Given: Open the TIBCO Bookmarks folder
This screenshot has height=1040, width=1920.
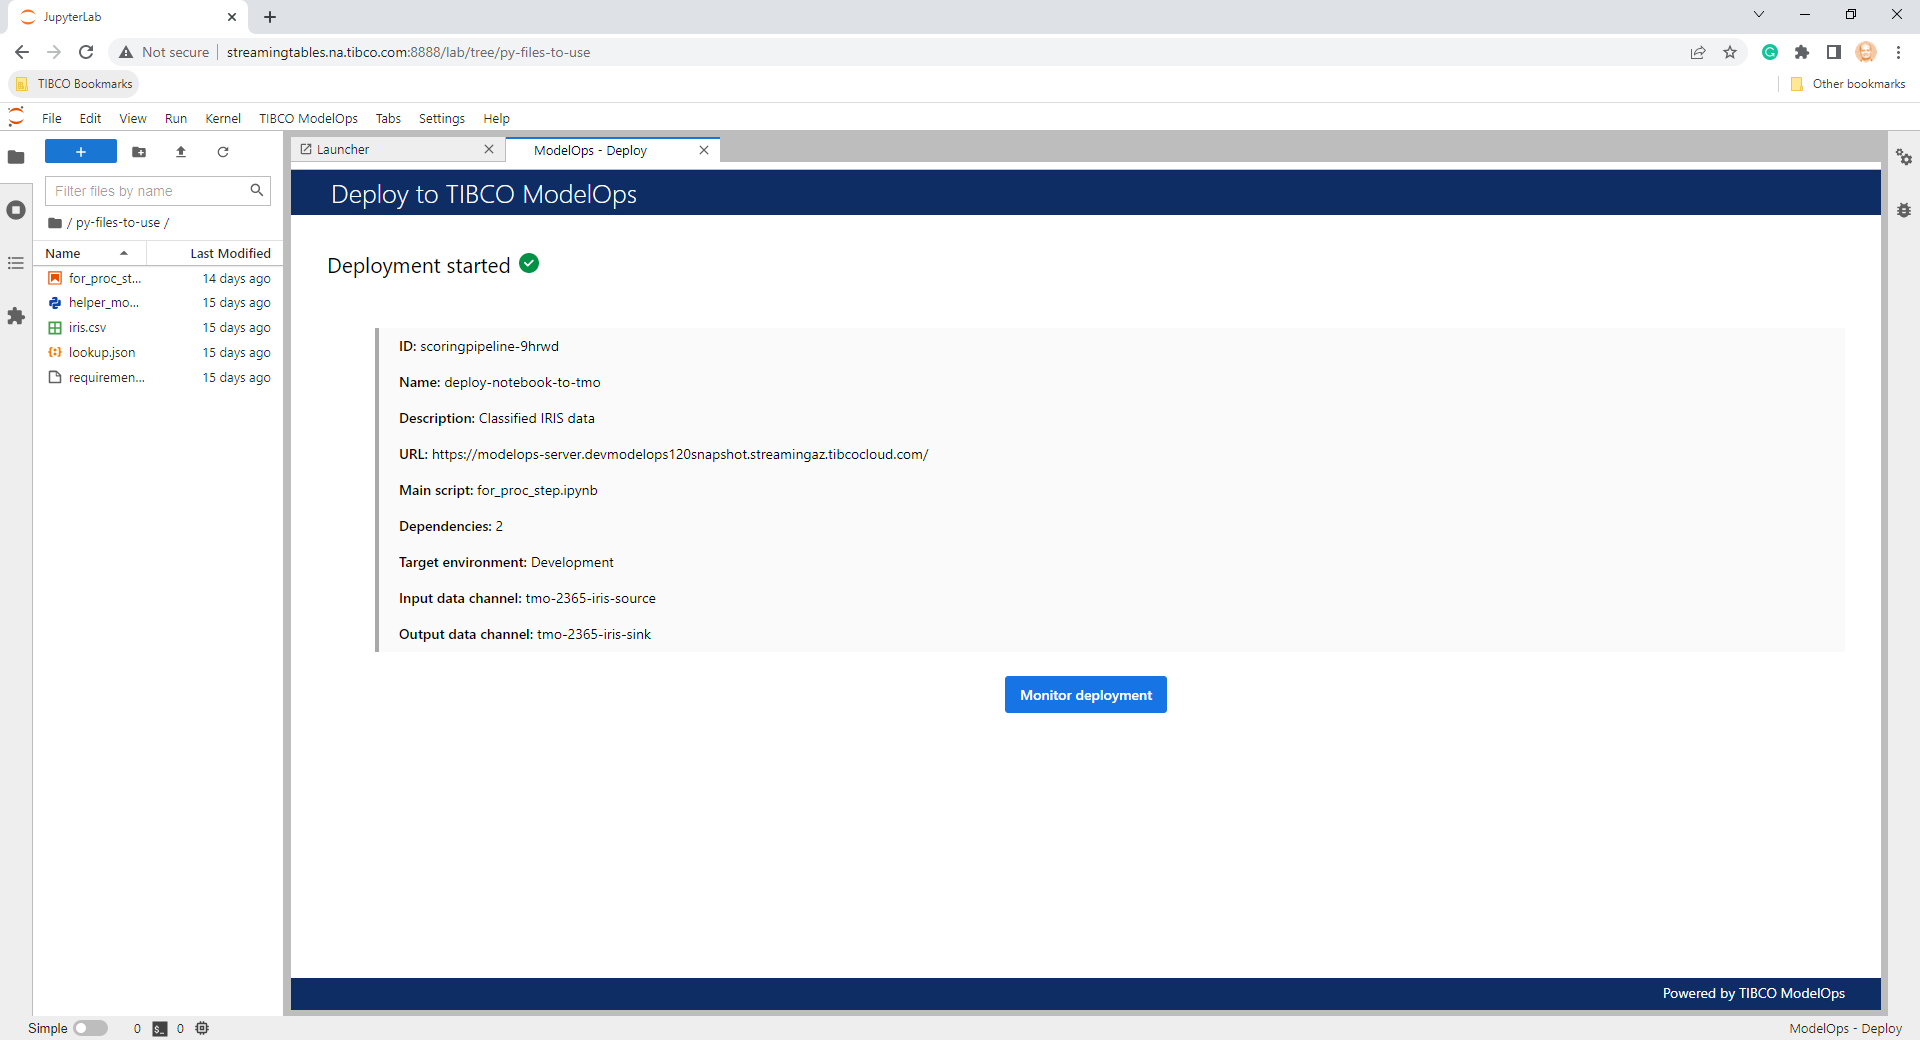Looking at the screenshot, I should point(75,84).
